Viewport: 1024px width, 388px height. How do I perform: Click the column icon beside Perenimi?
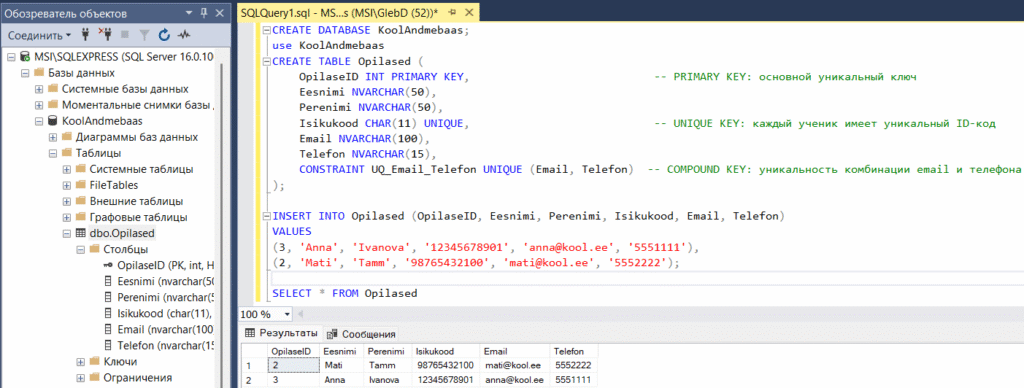[x=108, y=297]
